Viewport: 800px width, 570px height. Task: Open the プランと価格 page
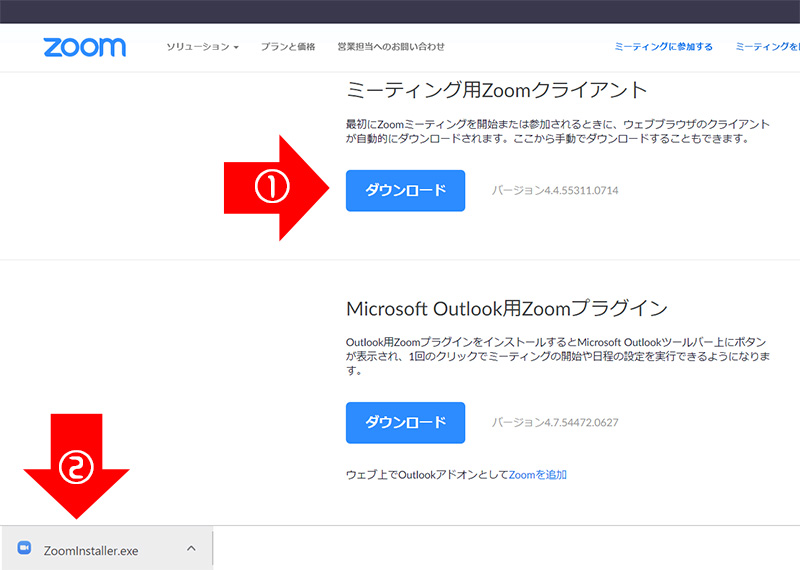tap(288, 47)
